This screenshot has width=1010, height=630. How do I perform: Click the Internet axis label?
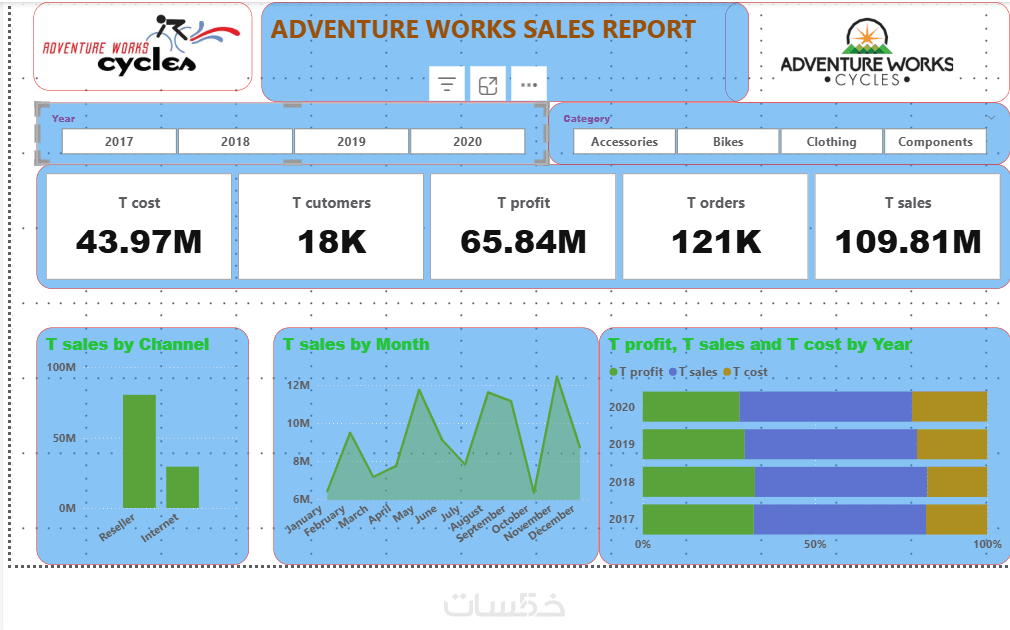click(159, 528)
